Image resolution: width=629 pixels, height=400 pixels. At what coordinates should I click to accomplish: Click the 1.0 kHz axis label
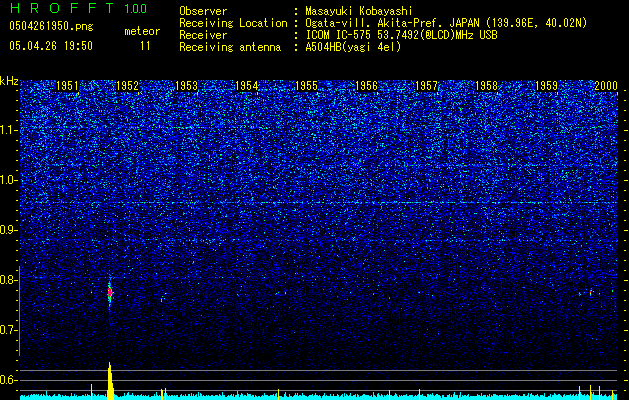[x=9, y=180]
